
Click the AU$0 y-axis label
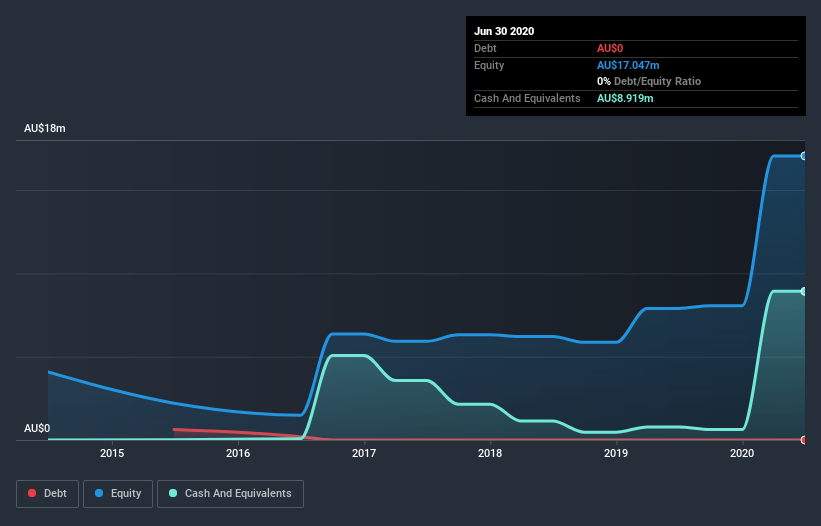(x=37, y=428)
